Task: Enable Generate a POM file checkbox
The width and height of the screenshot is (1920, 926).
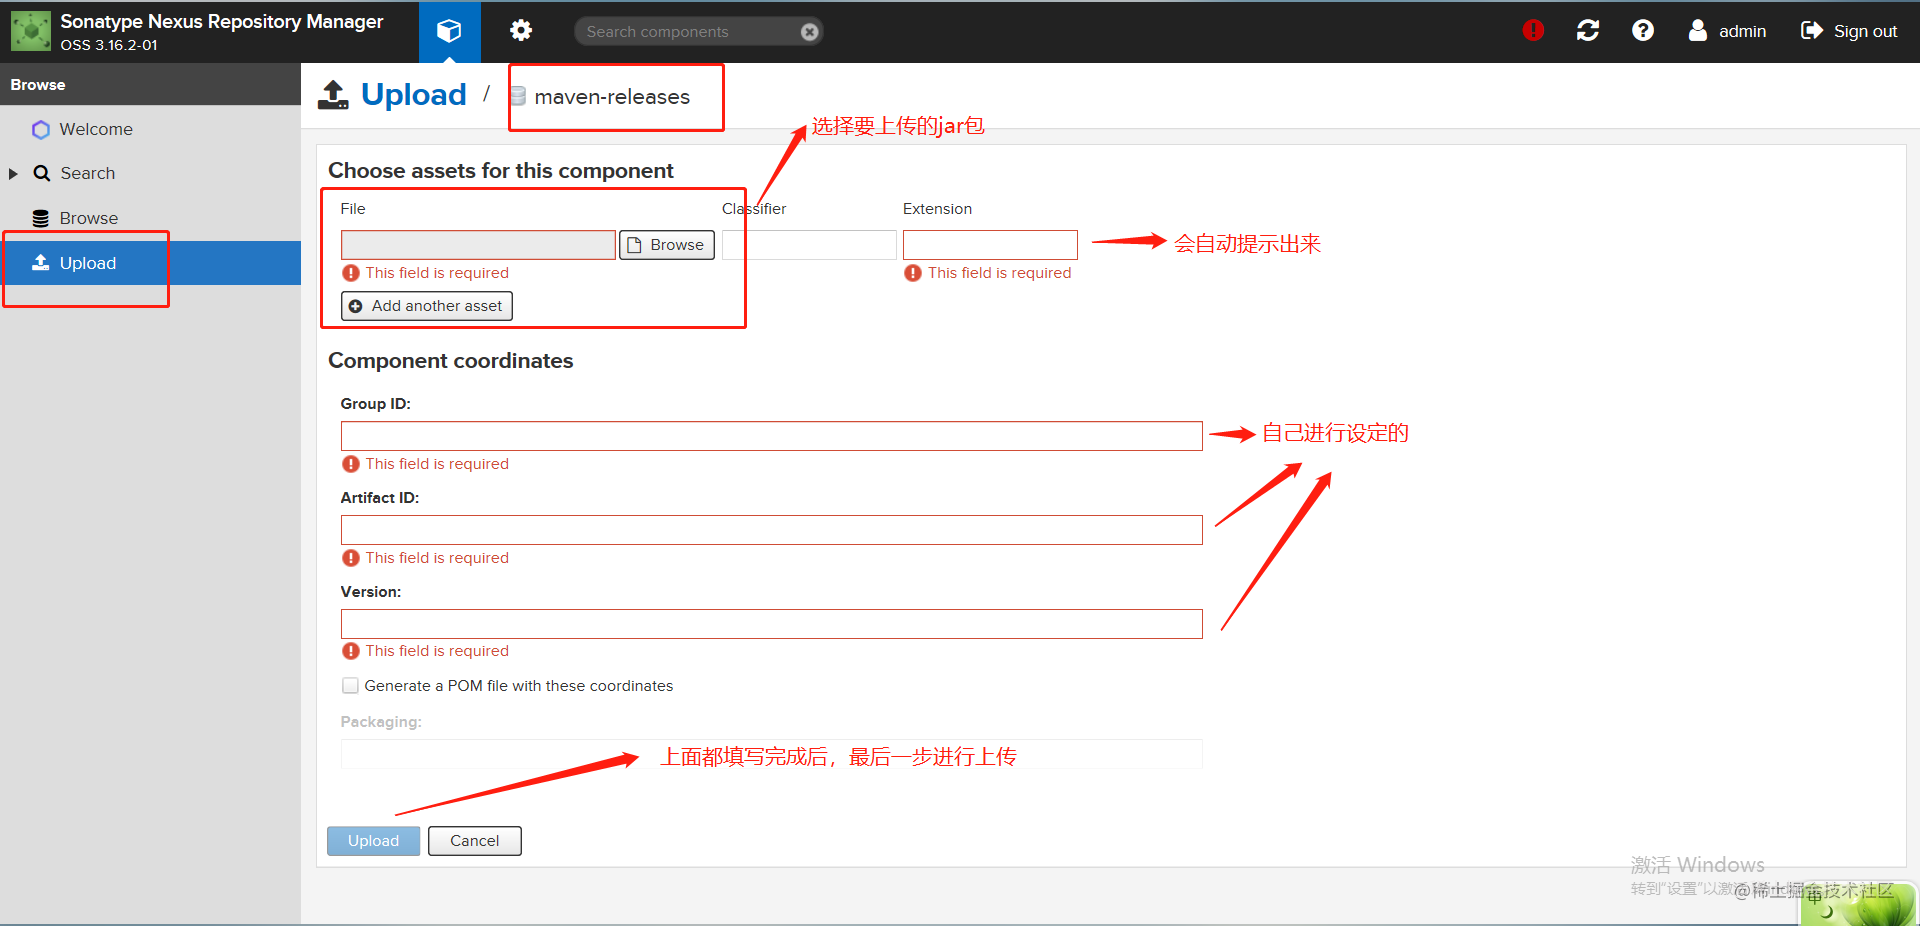Action: 350,686
